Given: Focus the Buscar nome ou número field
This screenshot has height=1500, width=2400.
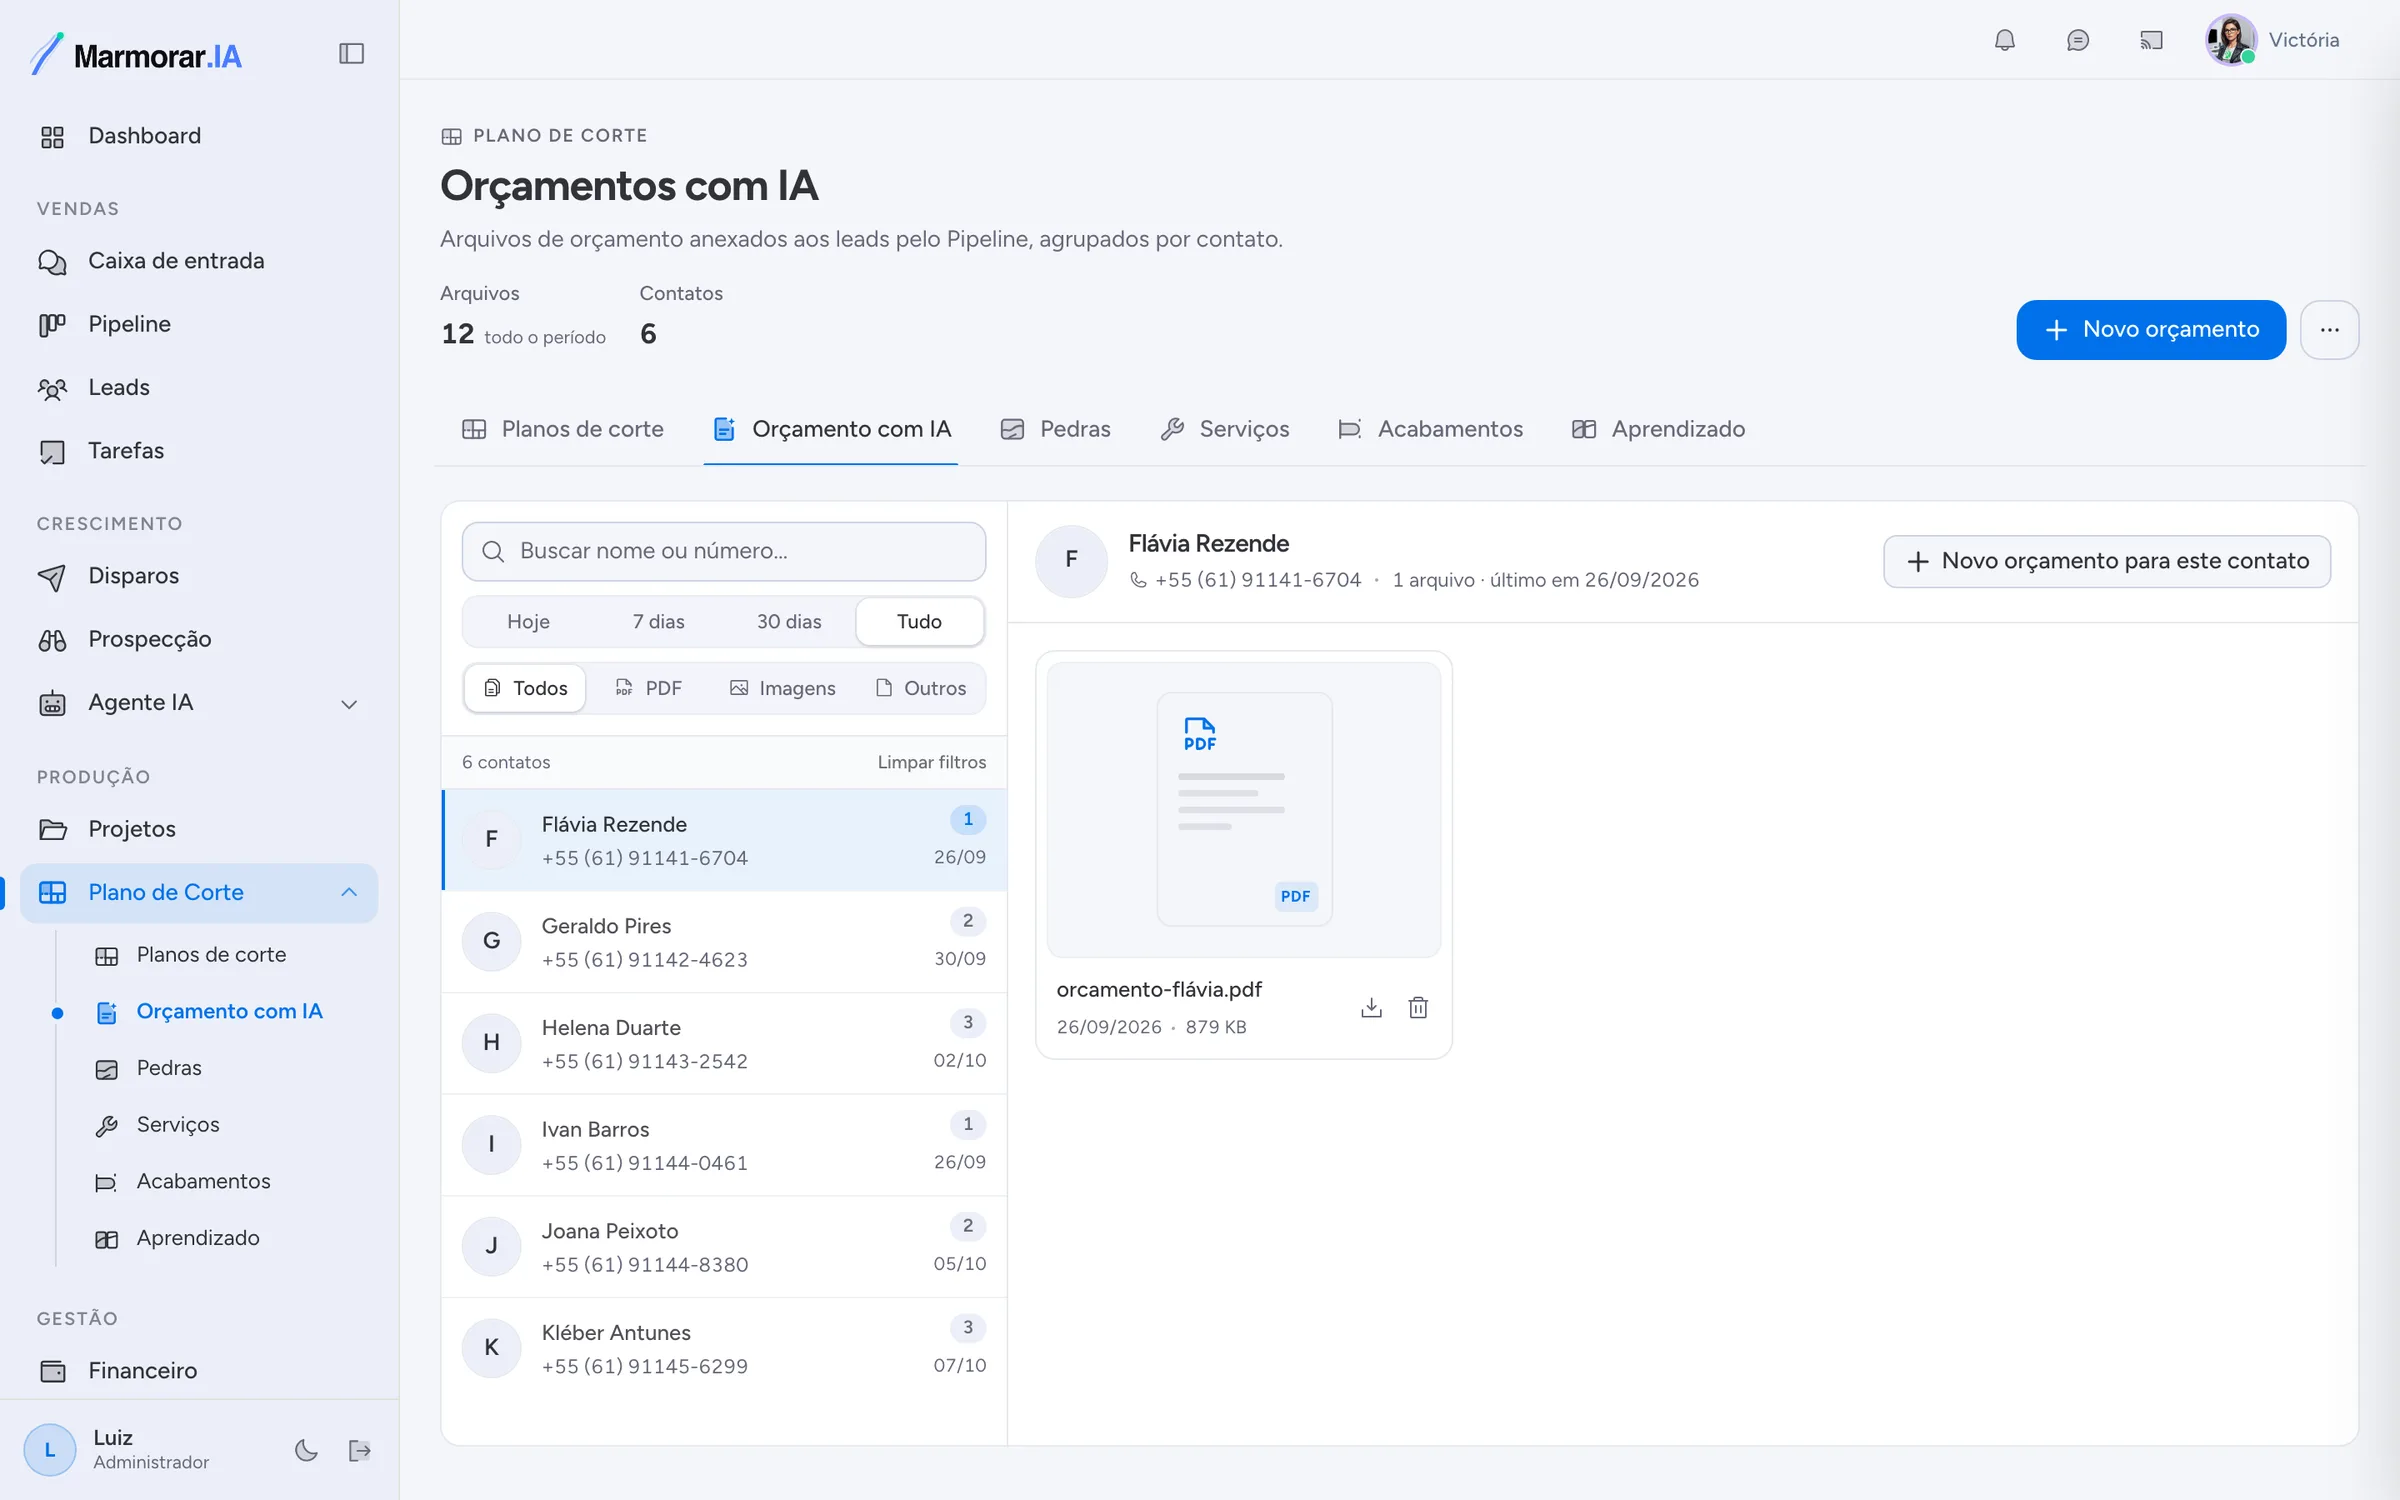Looking at the screenshot, I should click(x=724, y=551).
